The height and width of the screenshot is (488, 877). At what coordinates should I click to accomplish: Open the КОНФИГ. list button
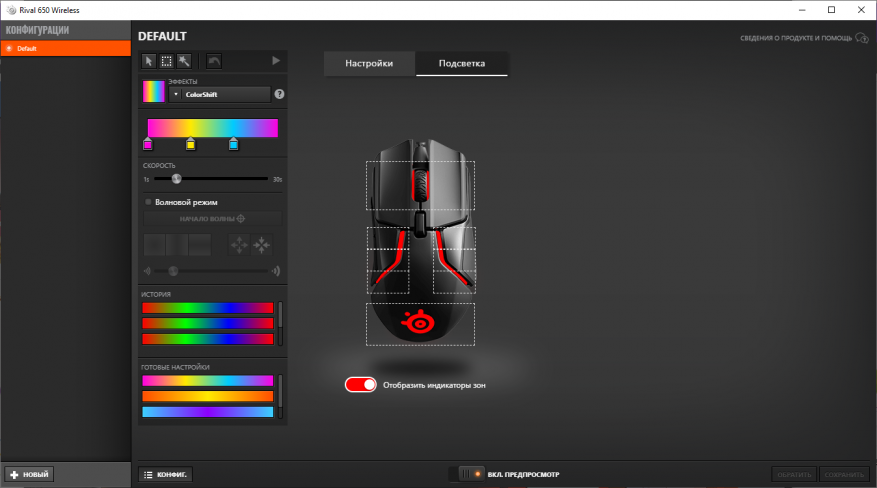(166, 475)
